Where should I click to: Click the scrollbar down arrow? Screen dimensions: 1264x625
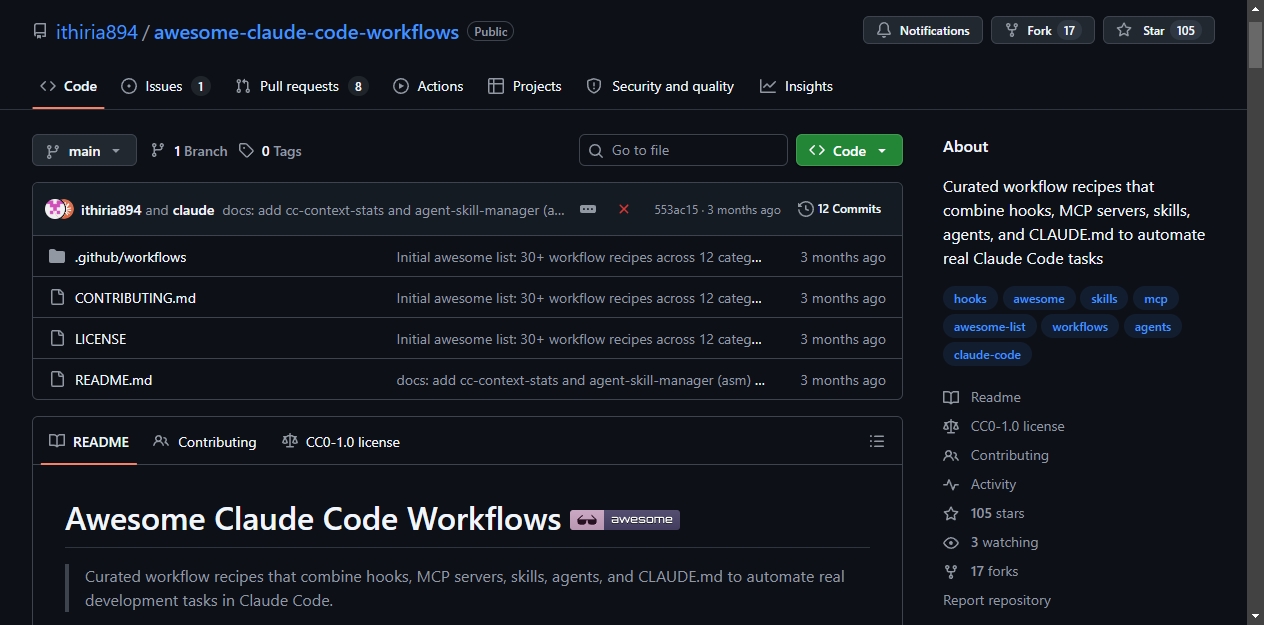click(x=1256, y=616)
